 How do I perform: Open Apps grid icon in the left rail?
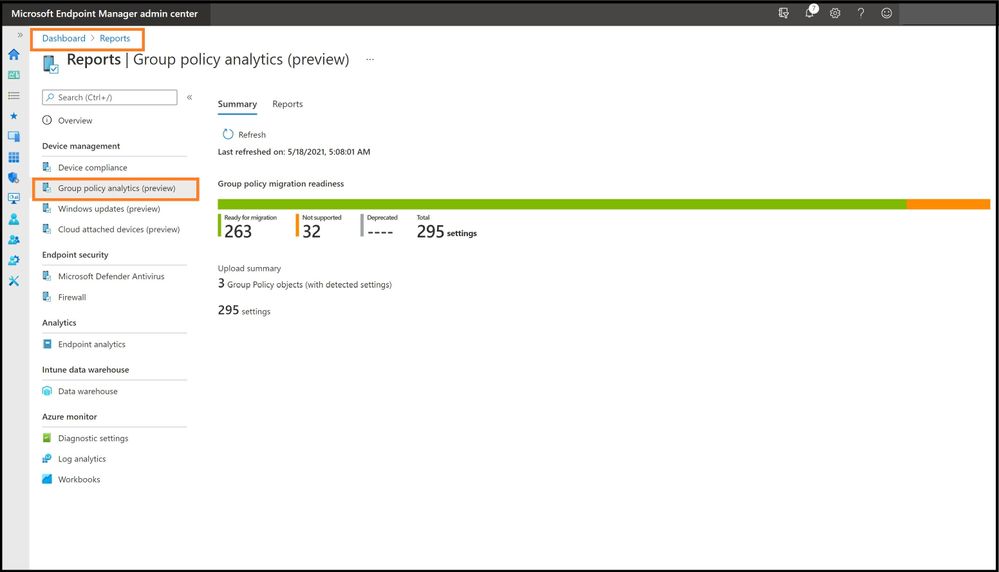(13, 157)
